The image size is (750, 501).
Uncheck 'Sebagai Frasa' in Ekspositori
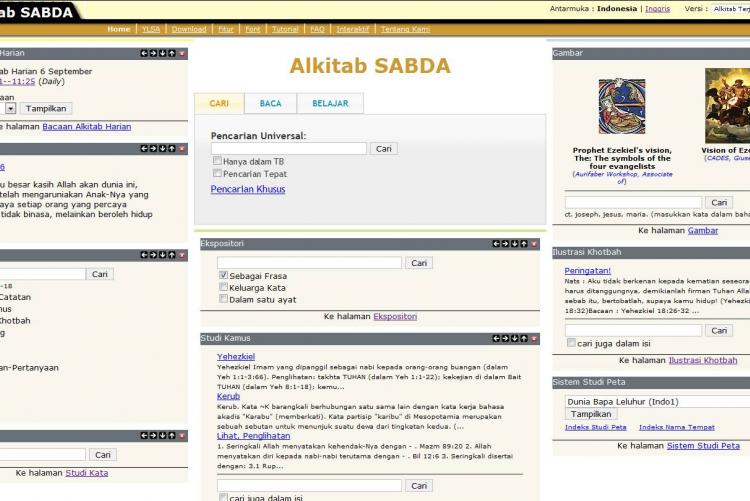[x=223, y=275]
